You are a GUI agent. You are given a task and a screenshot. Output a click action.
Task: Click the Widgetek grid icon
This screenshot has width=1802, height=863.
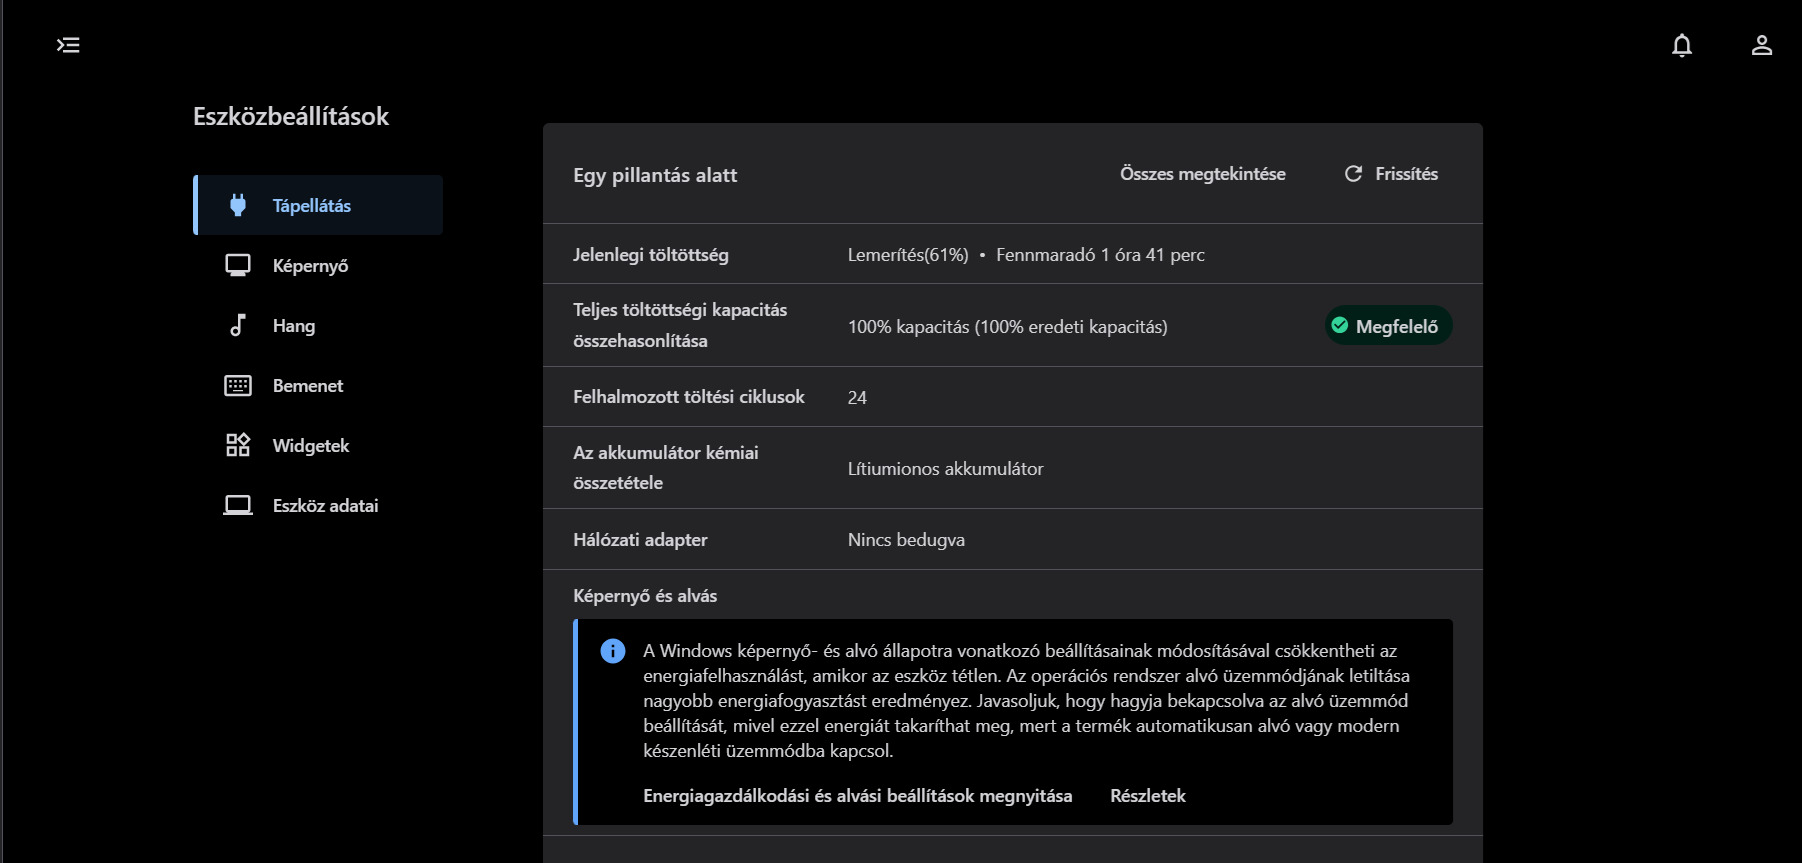tap(238, 445)
